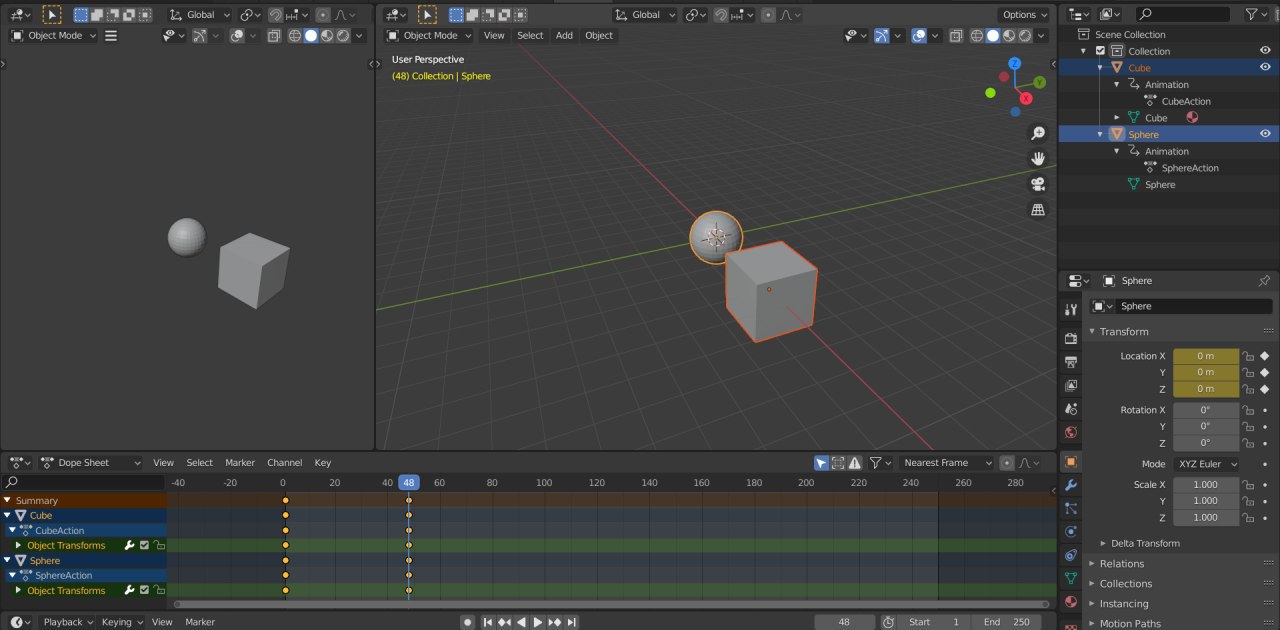Open the Material properties tab

click(x=1071, y=602)
